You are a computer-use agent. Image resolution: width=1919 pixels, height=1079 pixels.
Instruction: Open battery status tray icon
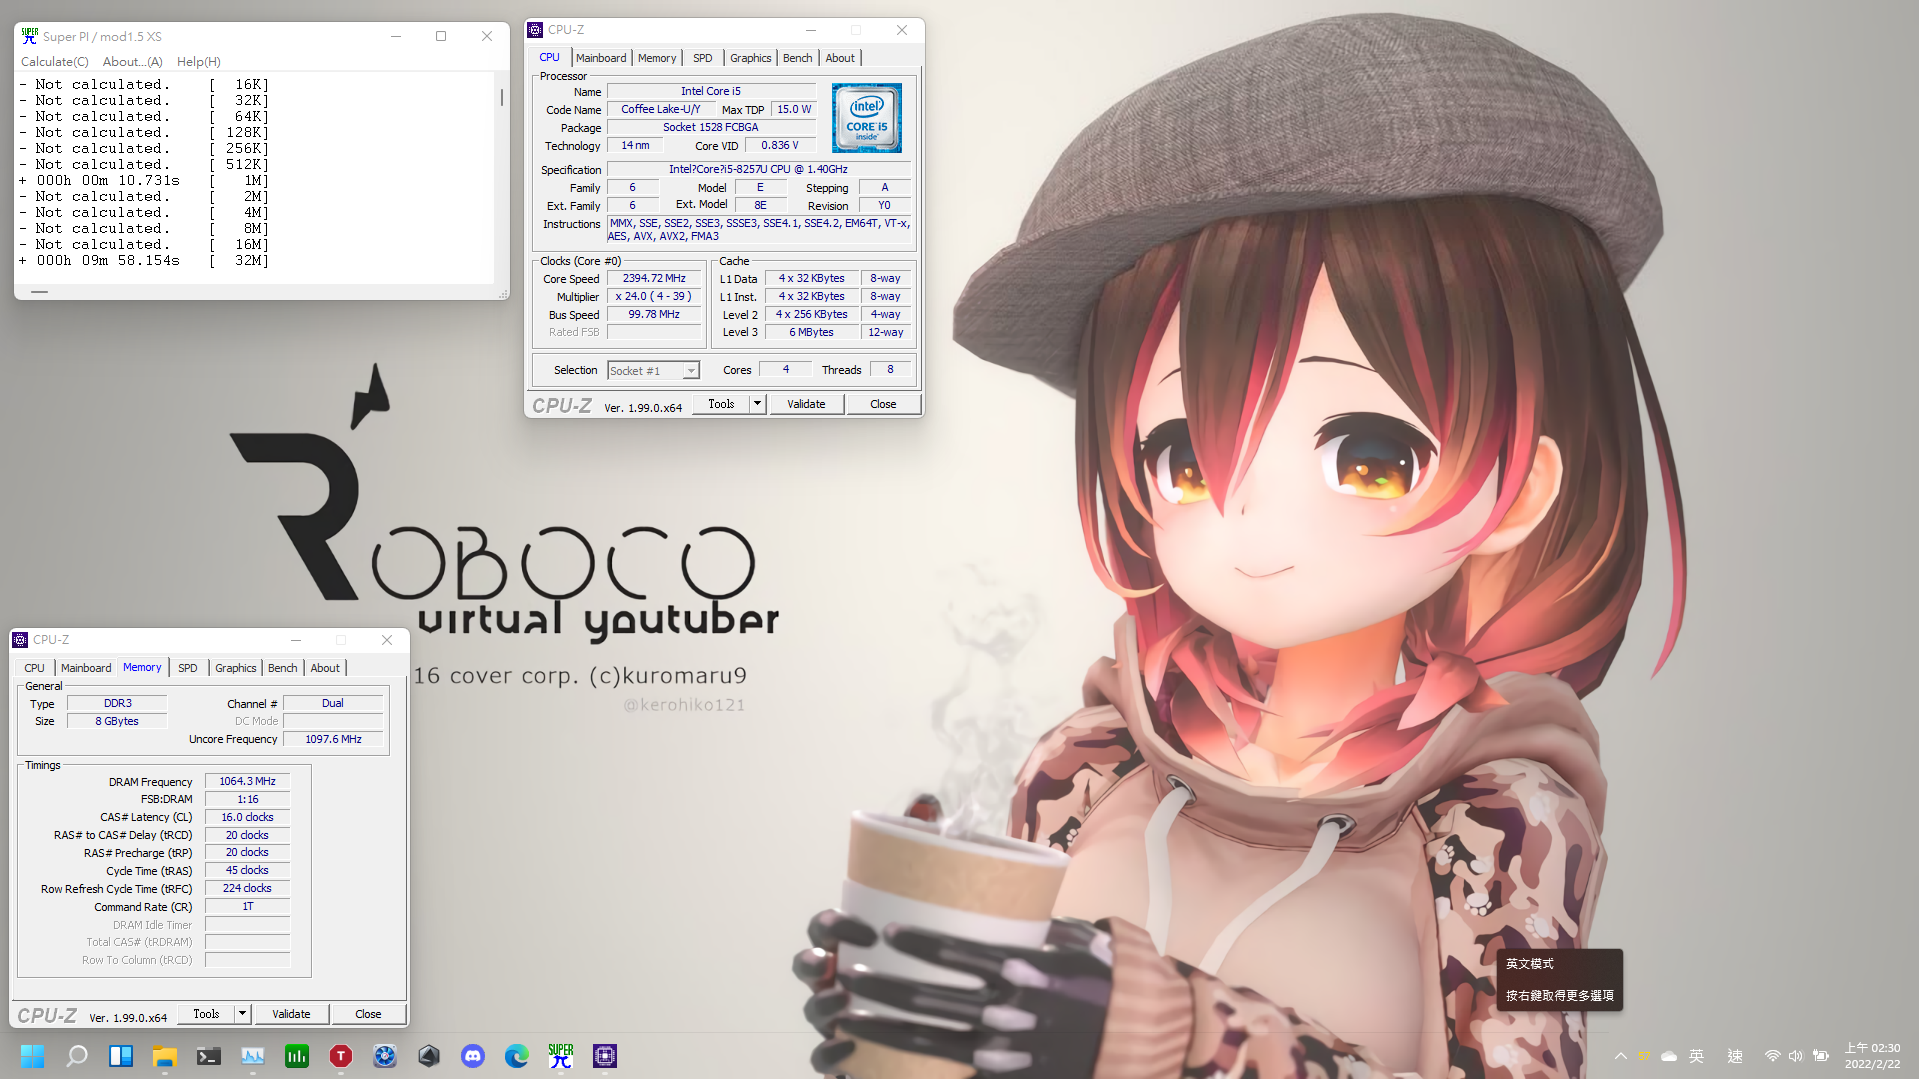point(1821,1056)
